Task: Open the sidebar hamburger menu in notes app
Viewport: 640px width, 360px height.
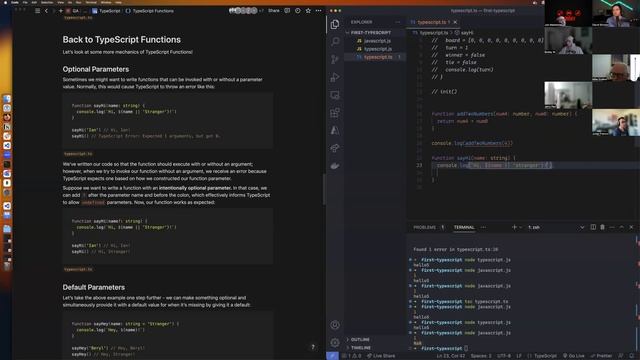Action: coord(38,11)
